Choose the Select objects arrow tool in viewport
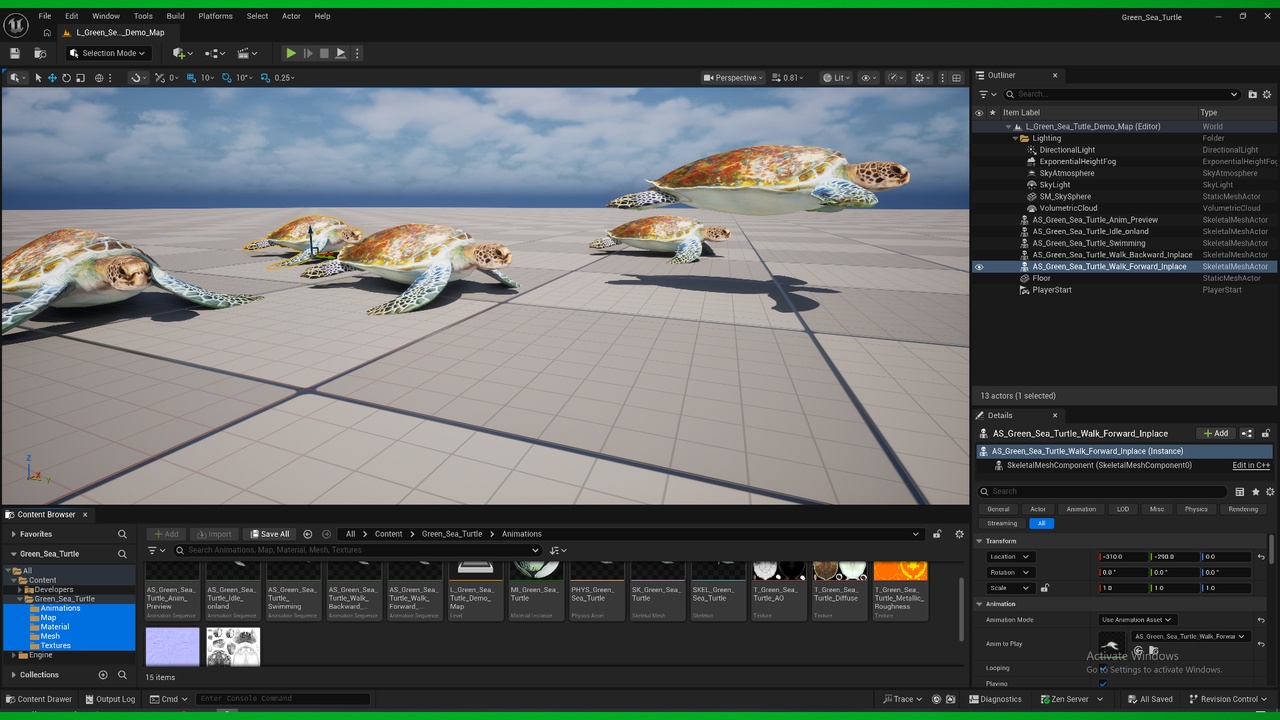This screenshot has width=1280, height=720. (x=38, y=78)
